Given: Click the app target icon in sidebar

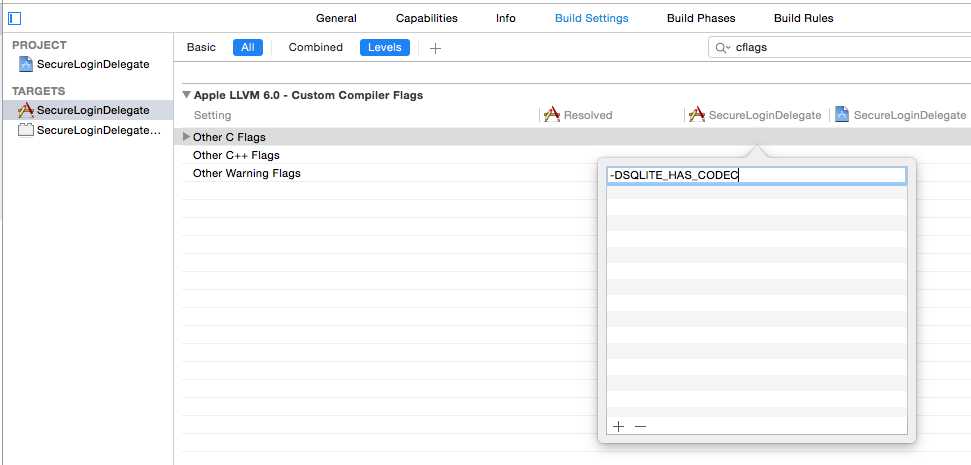Looking at the screenshot, I should 25,110.
